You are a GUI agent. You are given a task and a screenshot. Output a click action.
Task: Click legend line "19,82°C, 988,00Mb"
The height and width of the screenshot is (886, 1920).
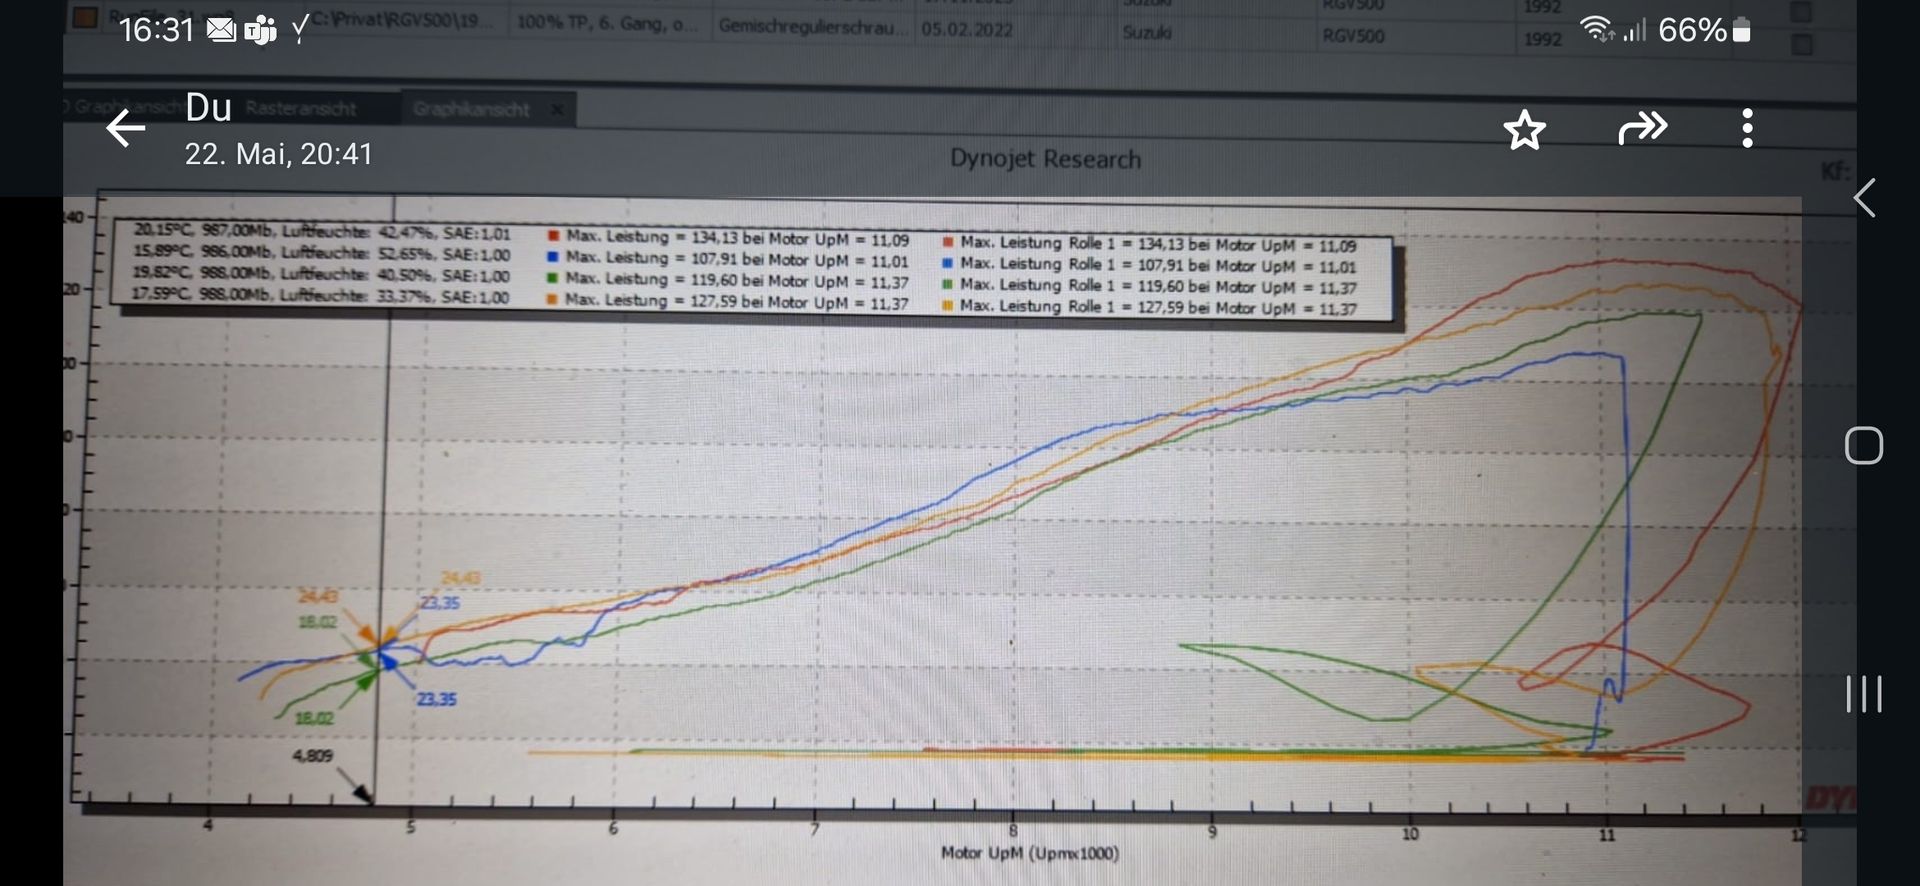[321, 274]
